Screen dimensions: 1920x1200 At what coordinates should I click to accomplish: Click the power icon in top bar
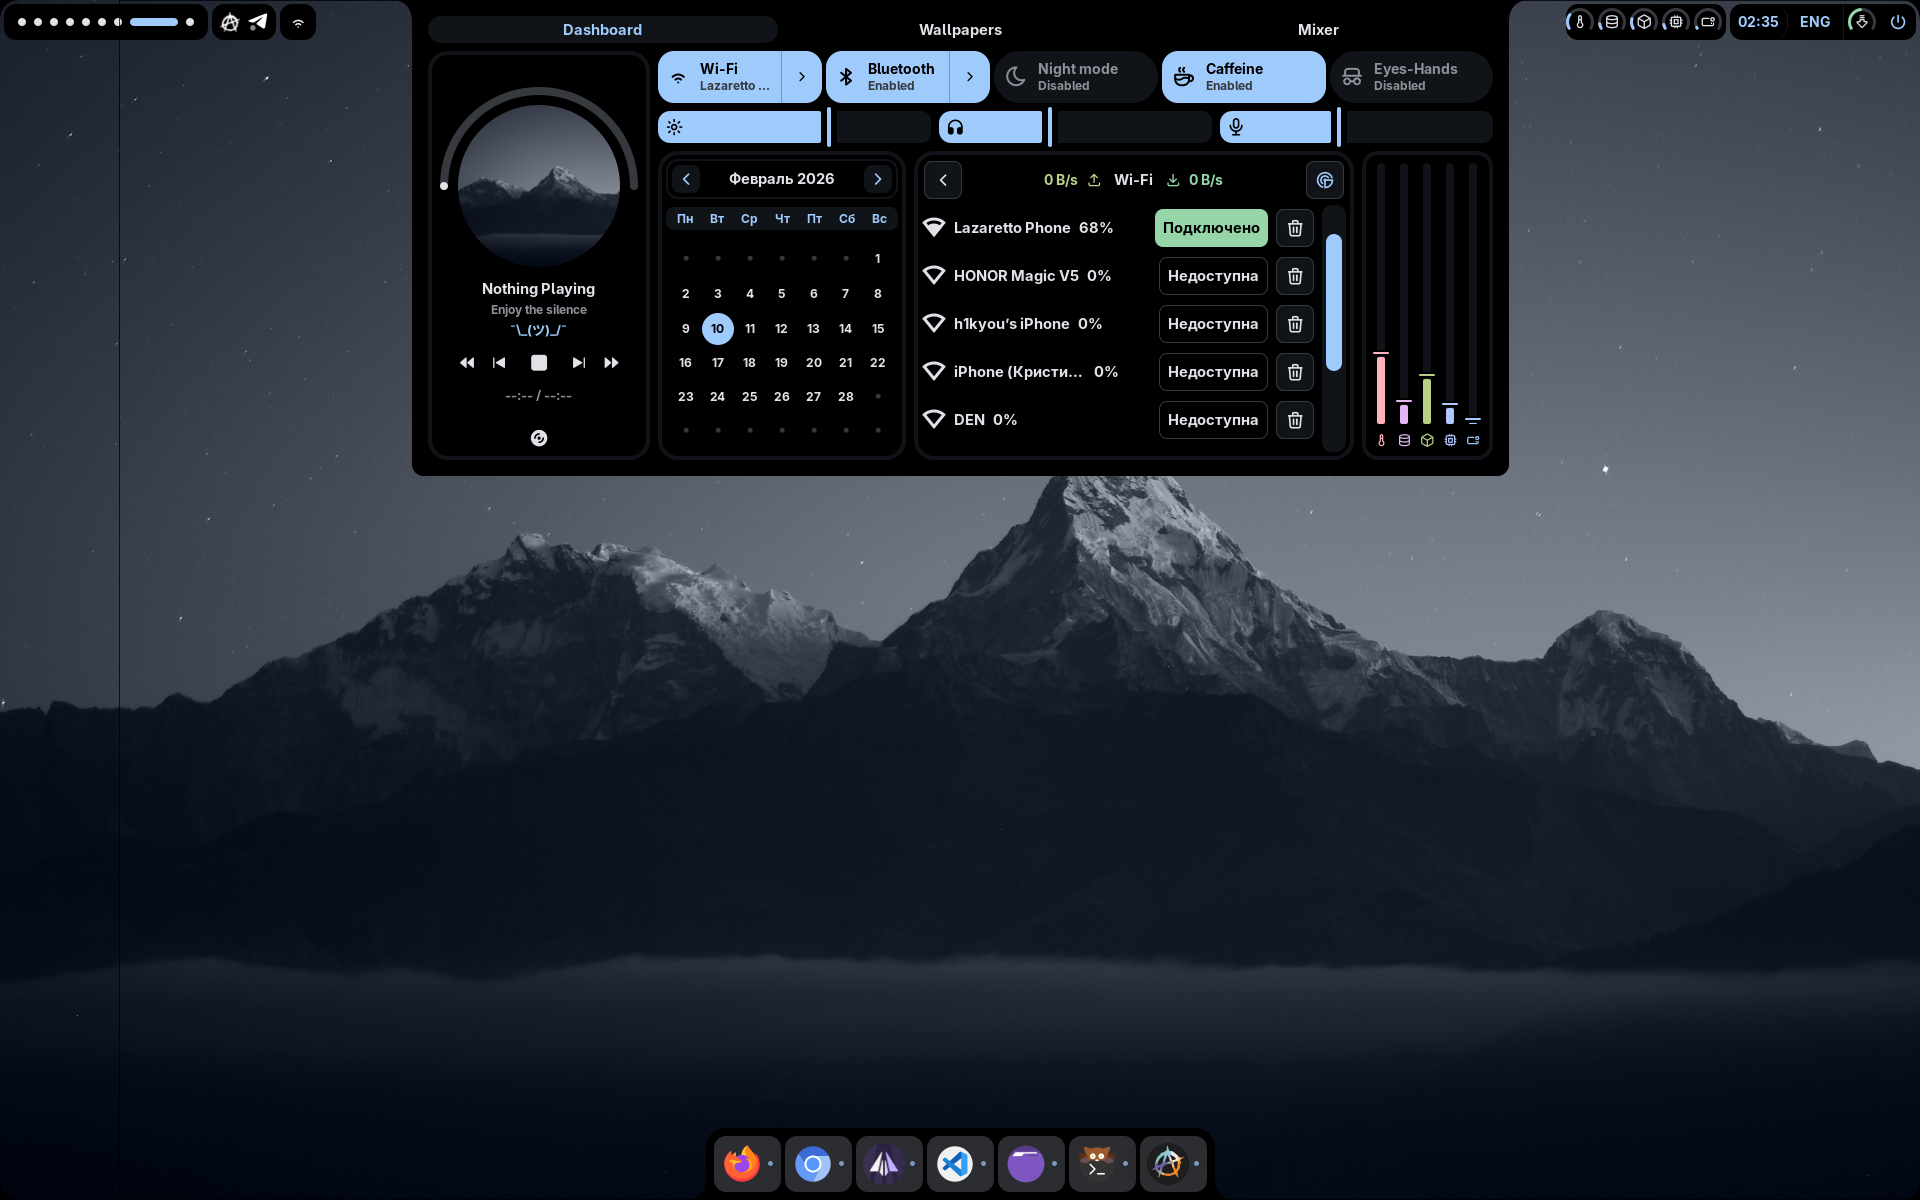click(1897, 22)
